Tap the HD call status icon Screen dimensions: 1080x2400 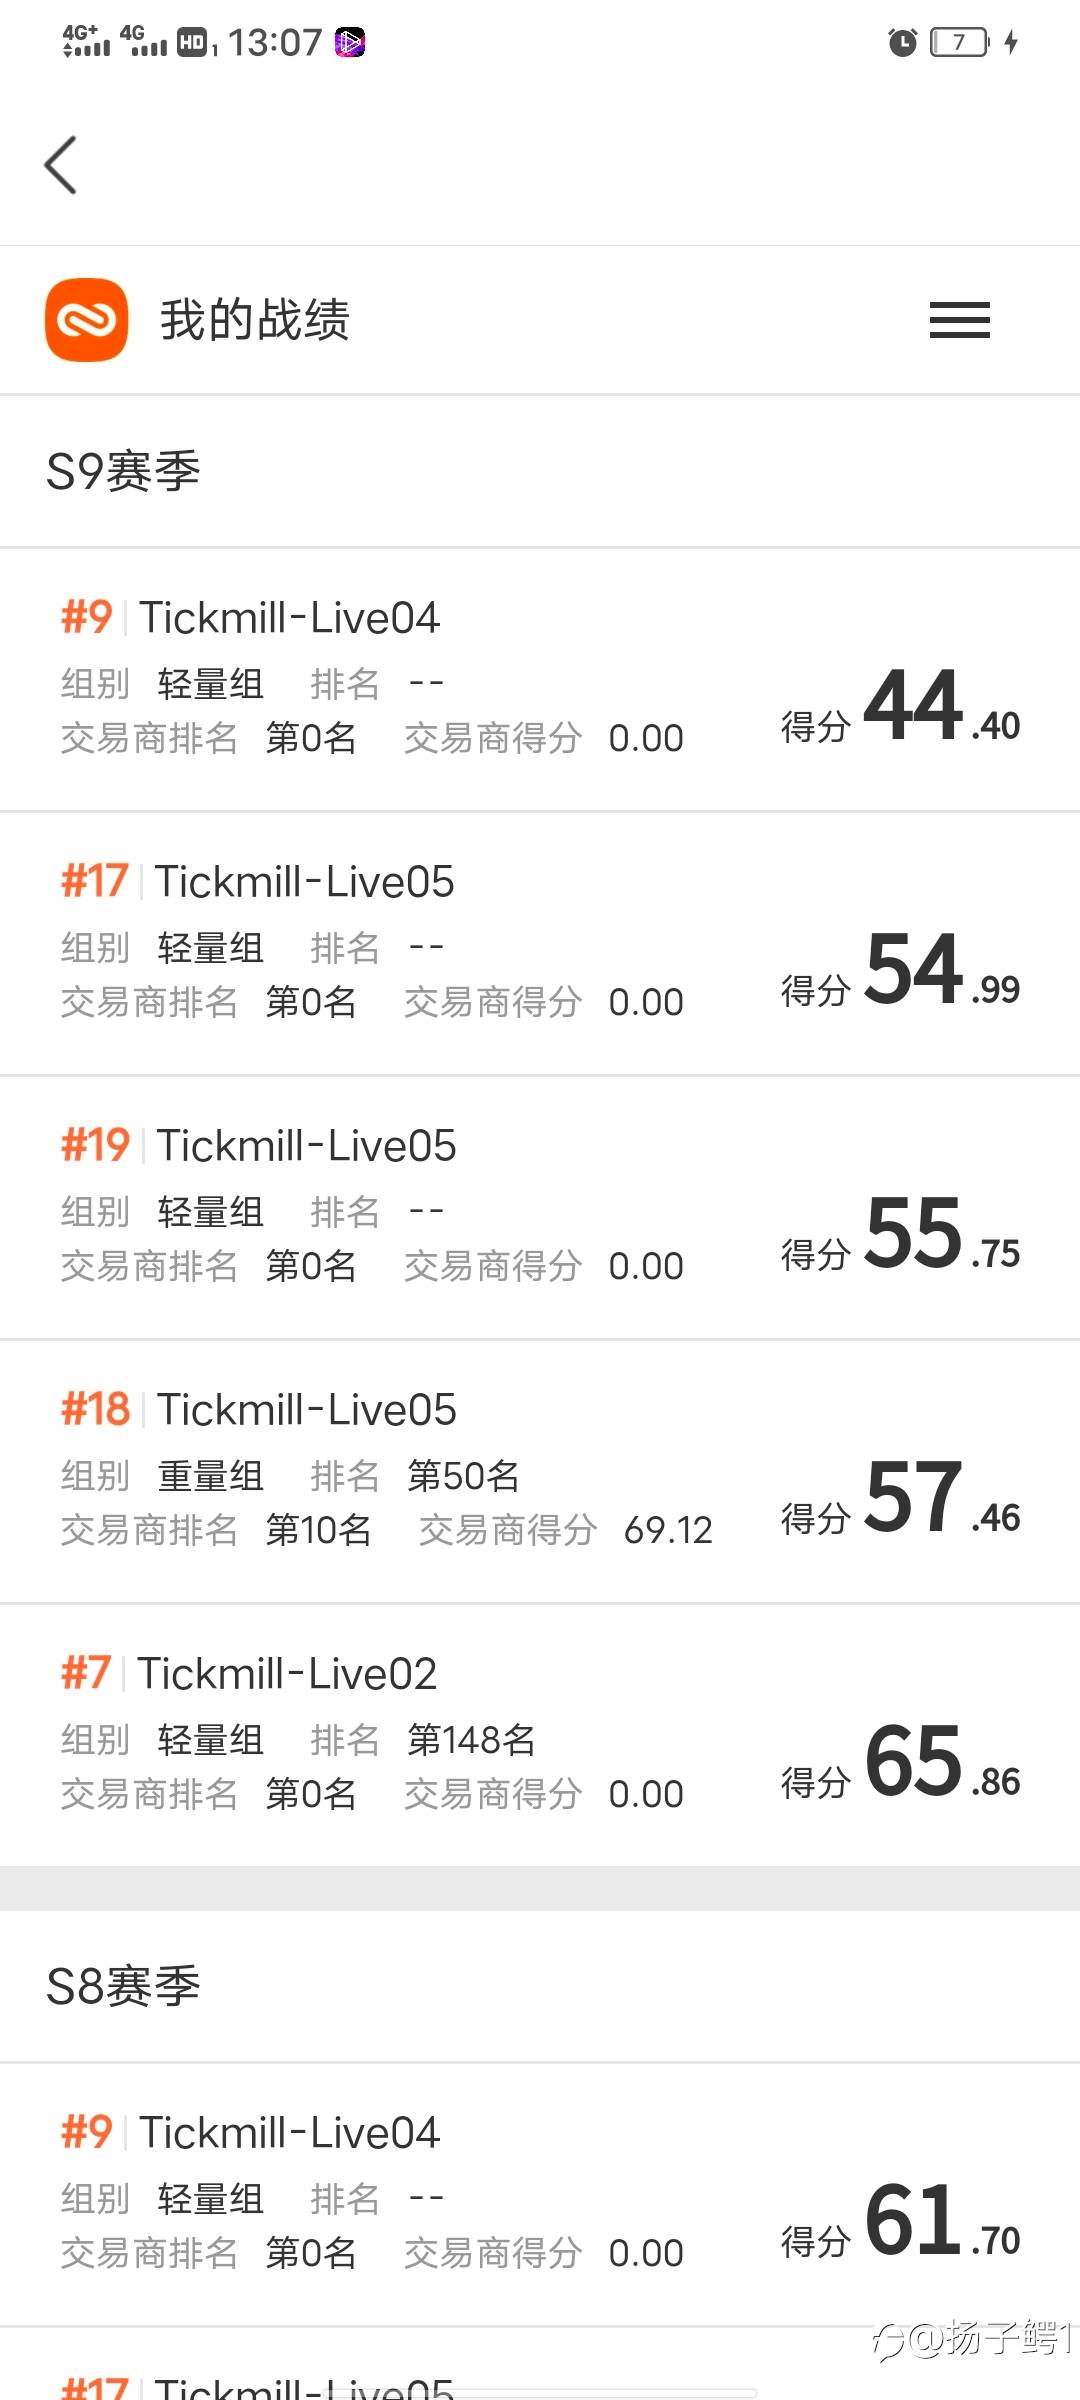(192, 42)
